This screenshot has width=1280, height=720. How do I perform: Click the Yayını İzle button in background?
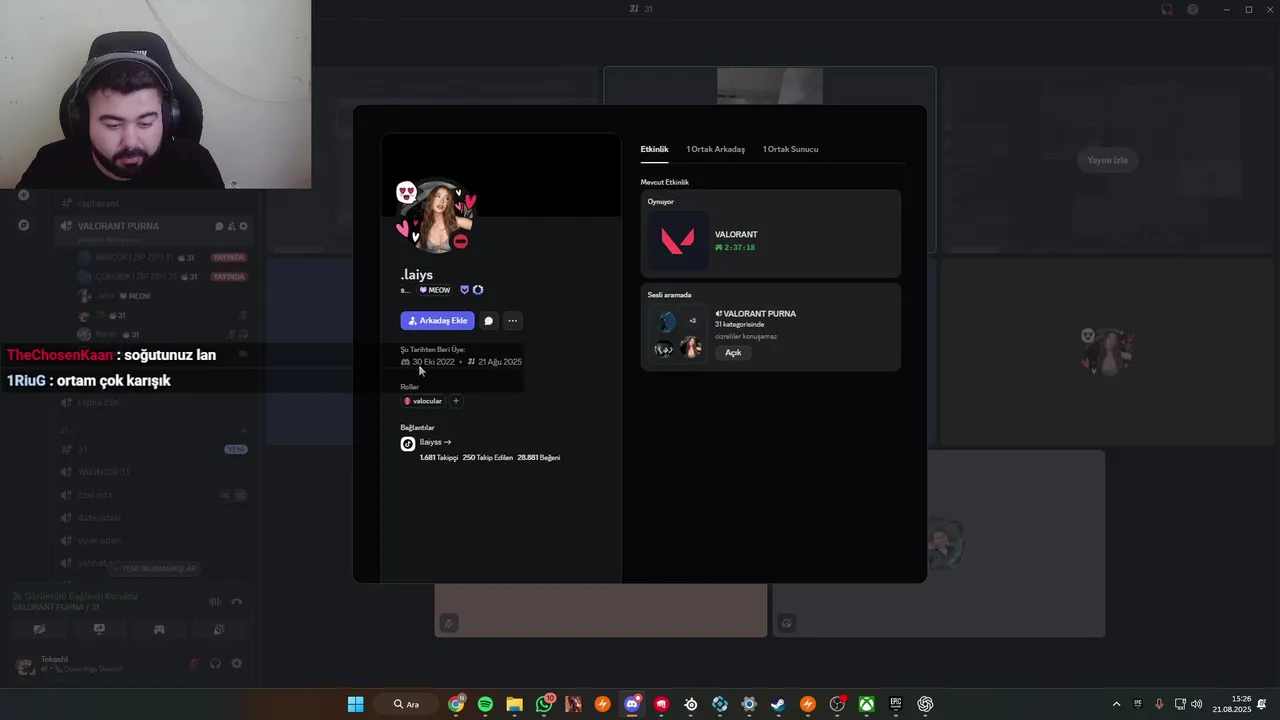1107,160
